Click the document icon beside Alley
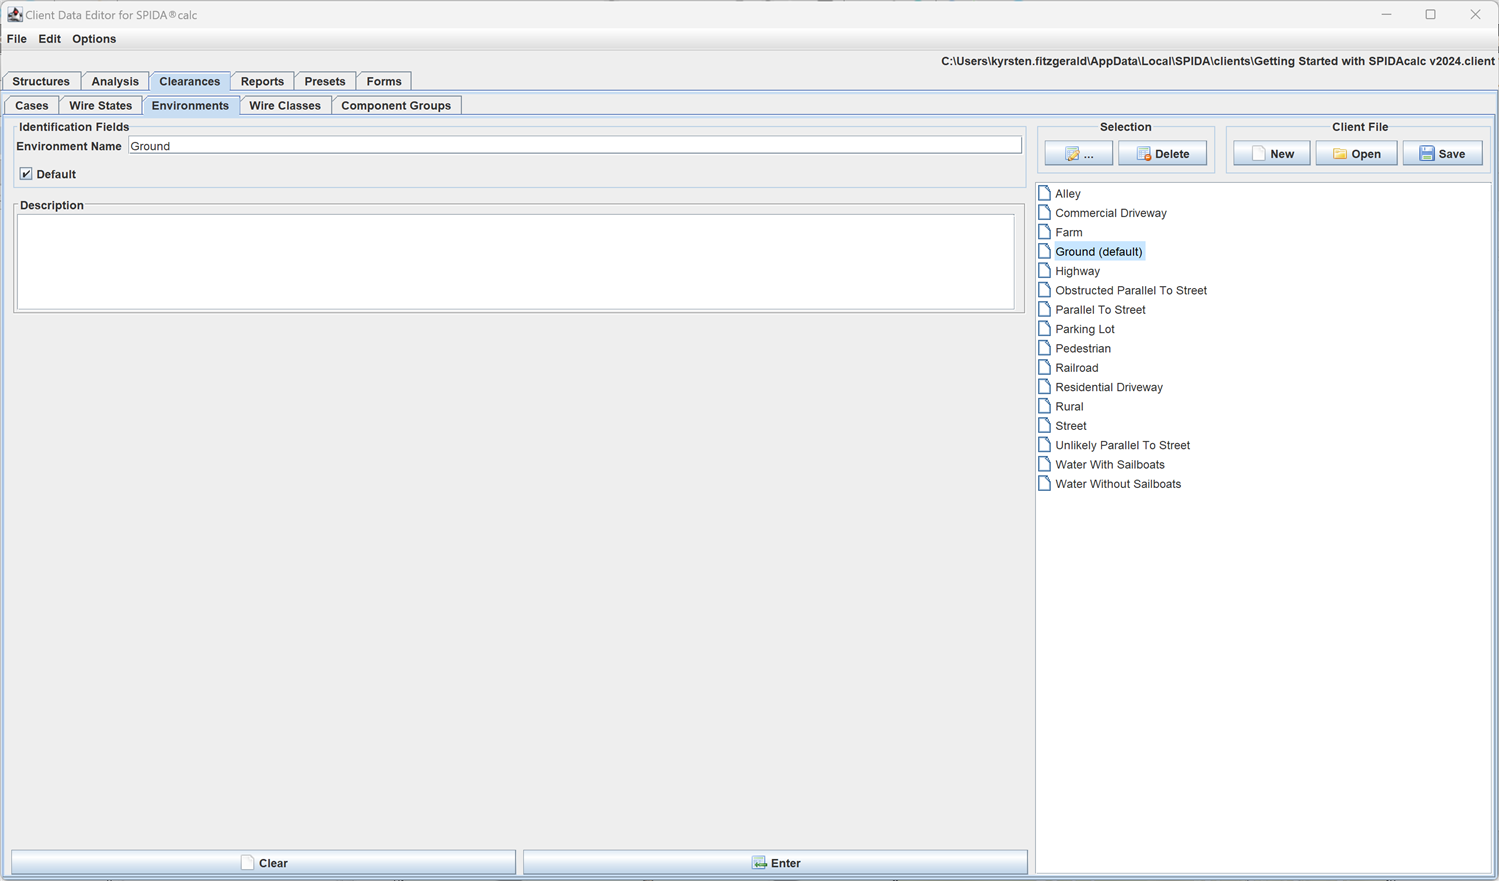Viewport: 1499px width, 881px height. pyautogui.click(x=1044, y=193)
